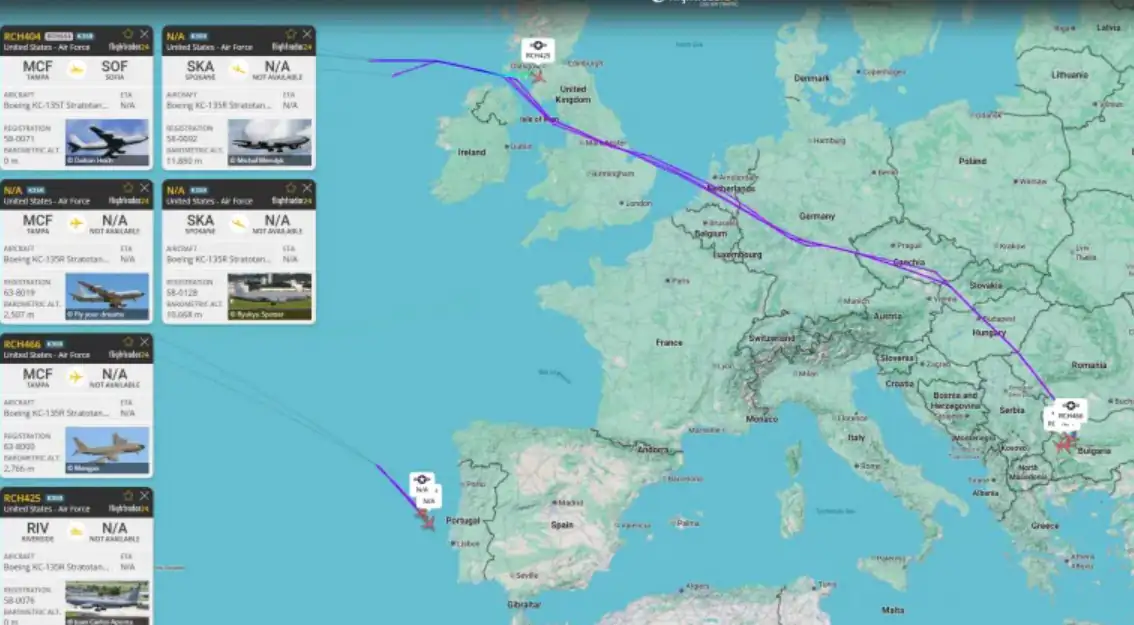
Task: Open aircraft photo with registration 58-0128
Action: pos(270,296)
